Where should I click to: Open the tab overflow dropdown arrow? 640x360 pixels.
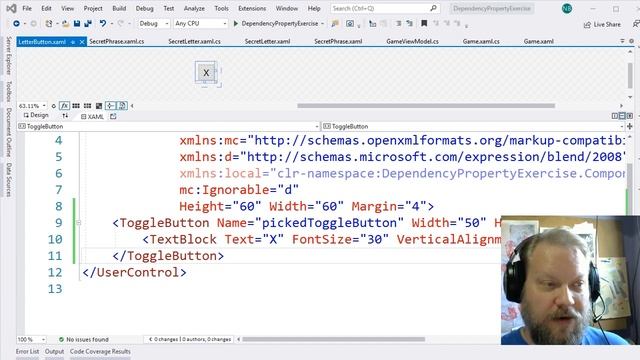click(622, 41)
